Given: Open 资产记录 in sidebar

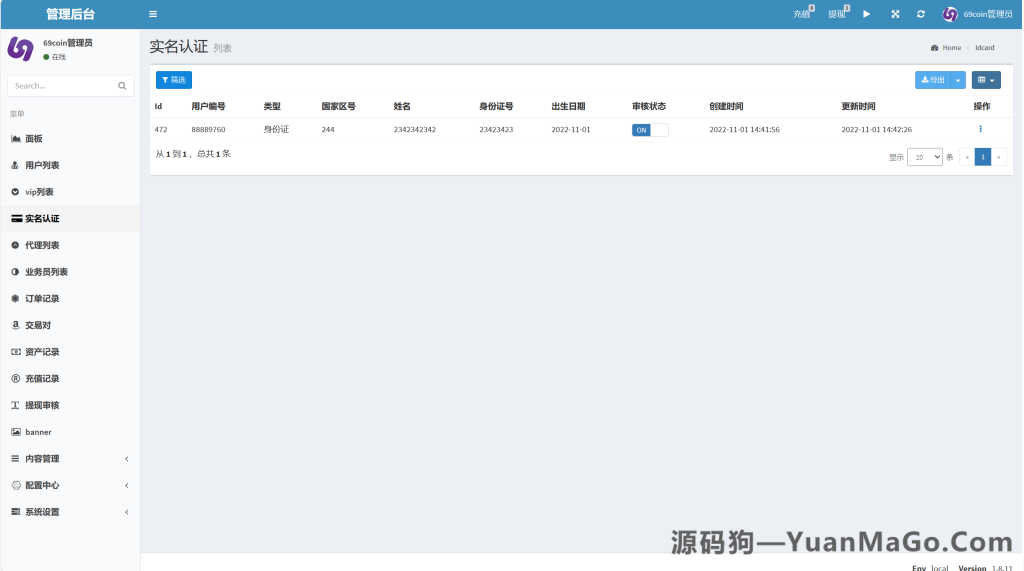Looking at the screenshot, I should (70, 352).
